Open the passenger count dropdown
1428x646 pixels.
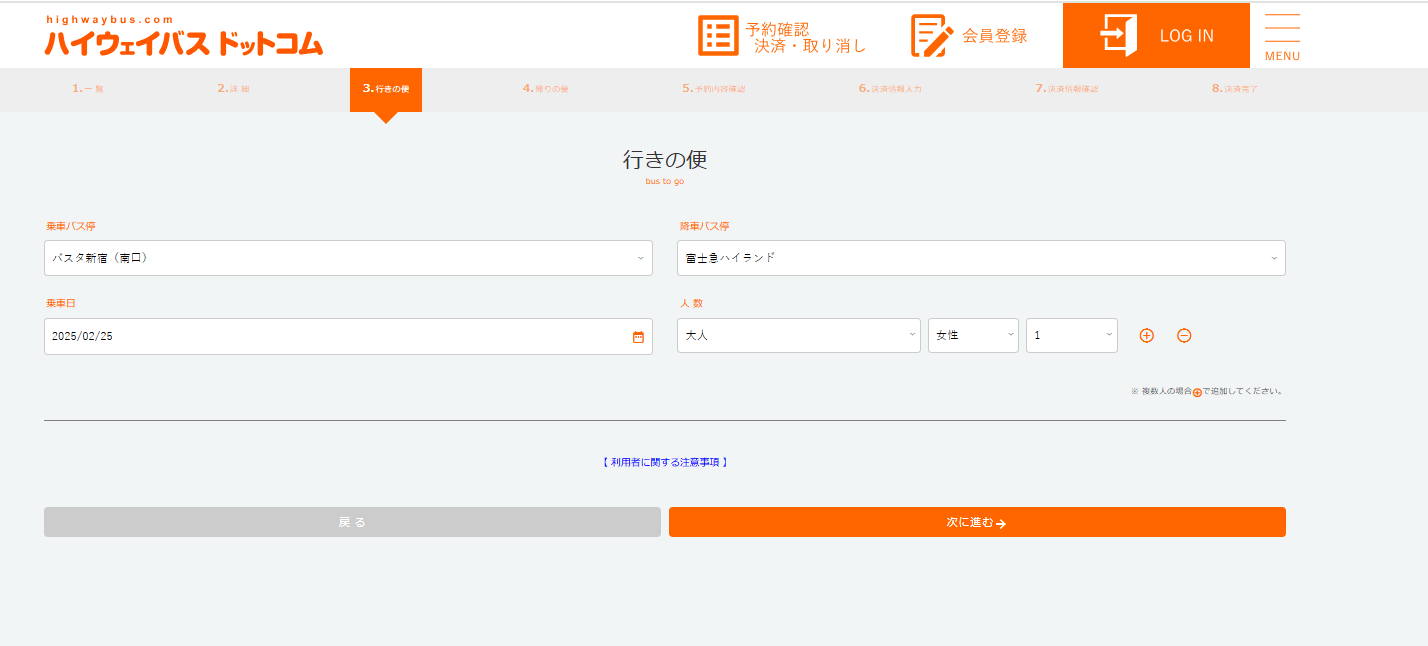[1071, 336]
